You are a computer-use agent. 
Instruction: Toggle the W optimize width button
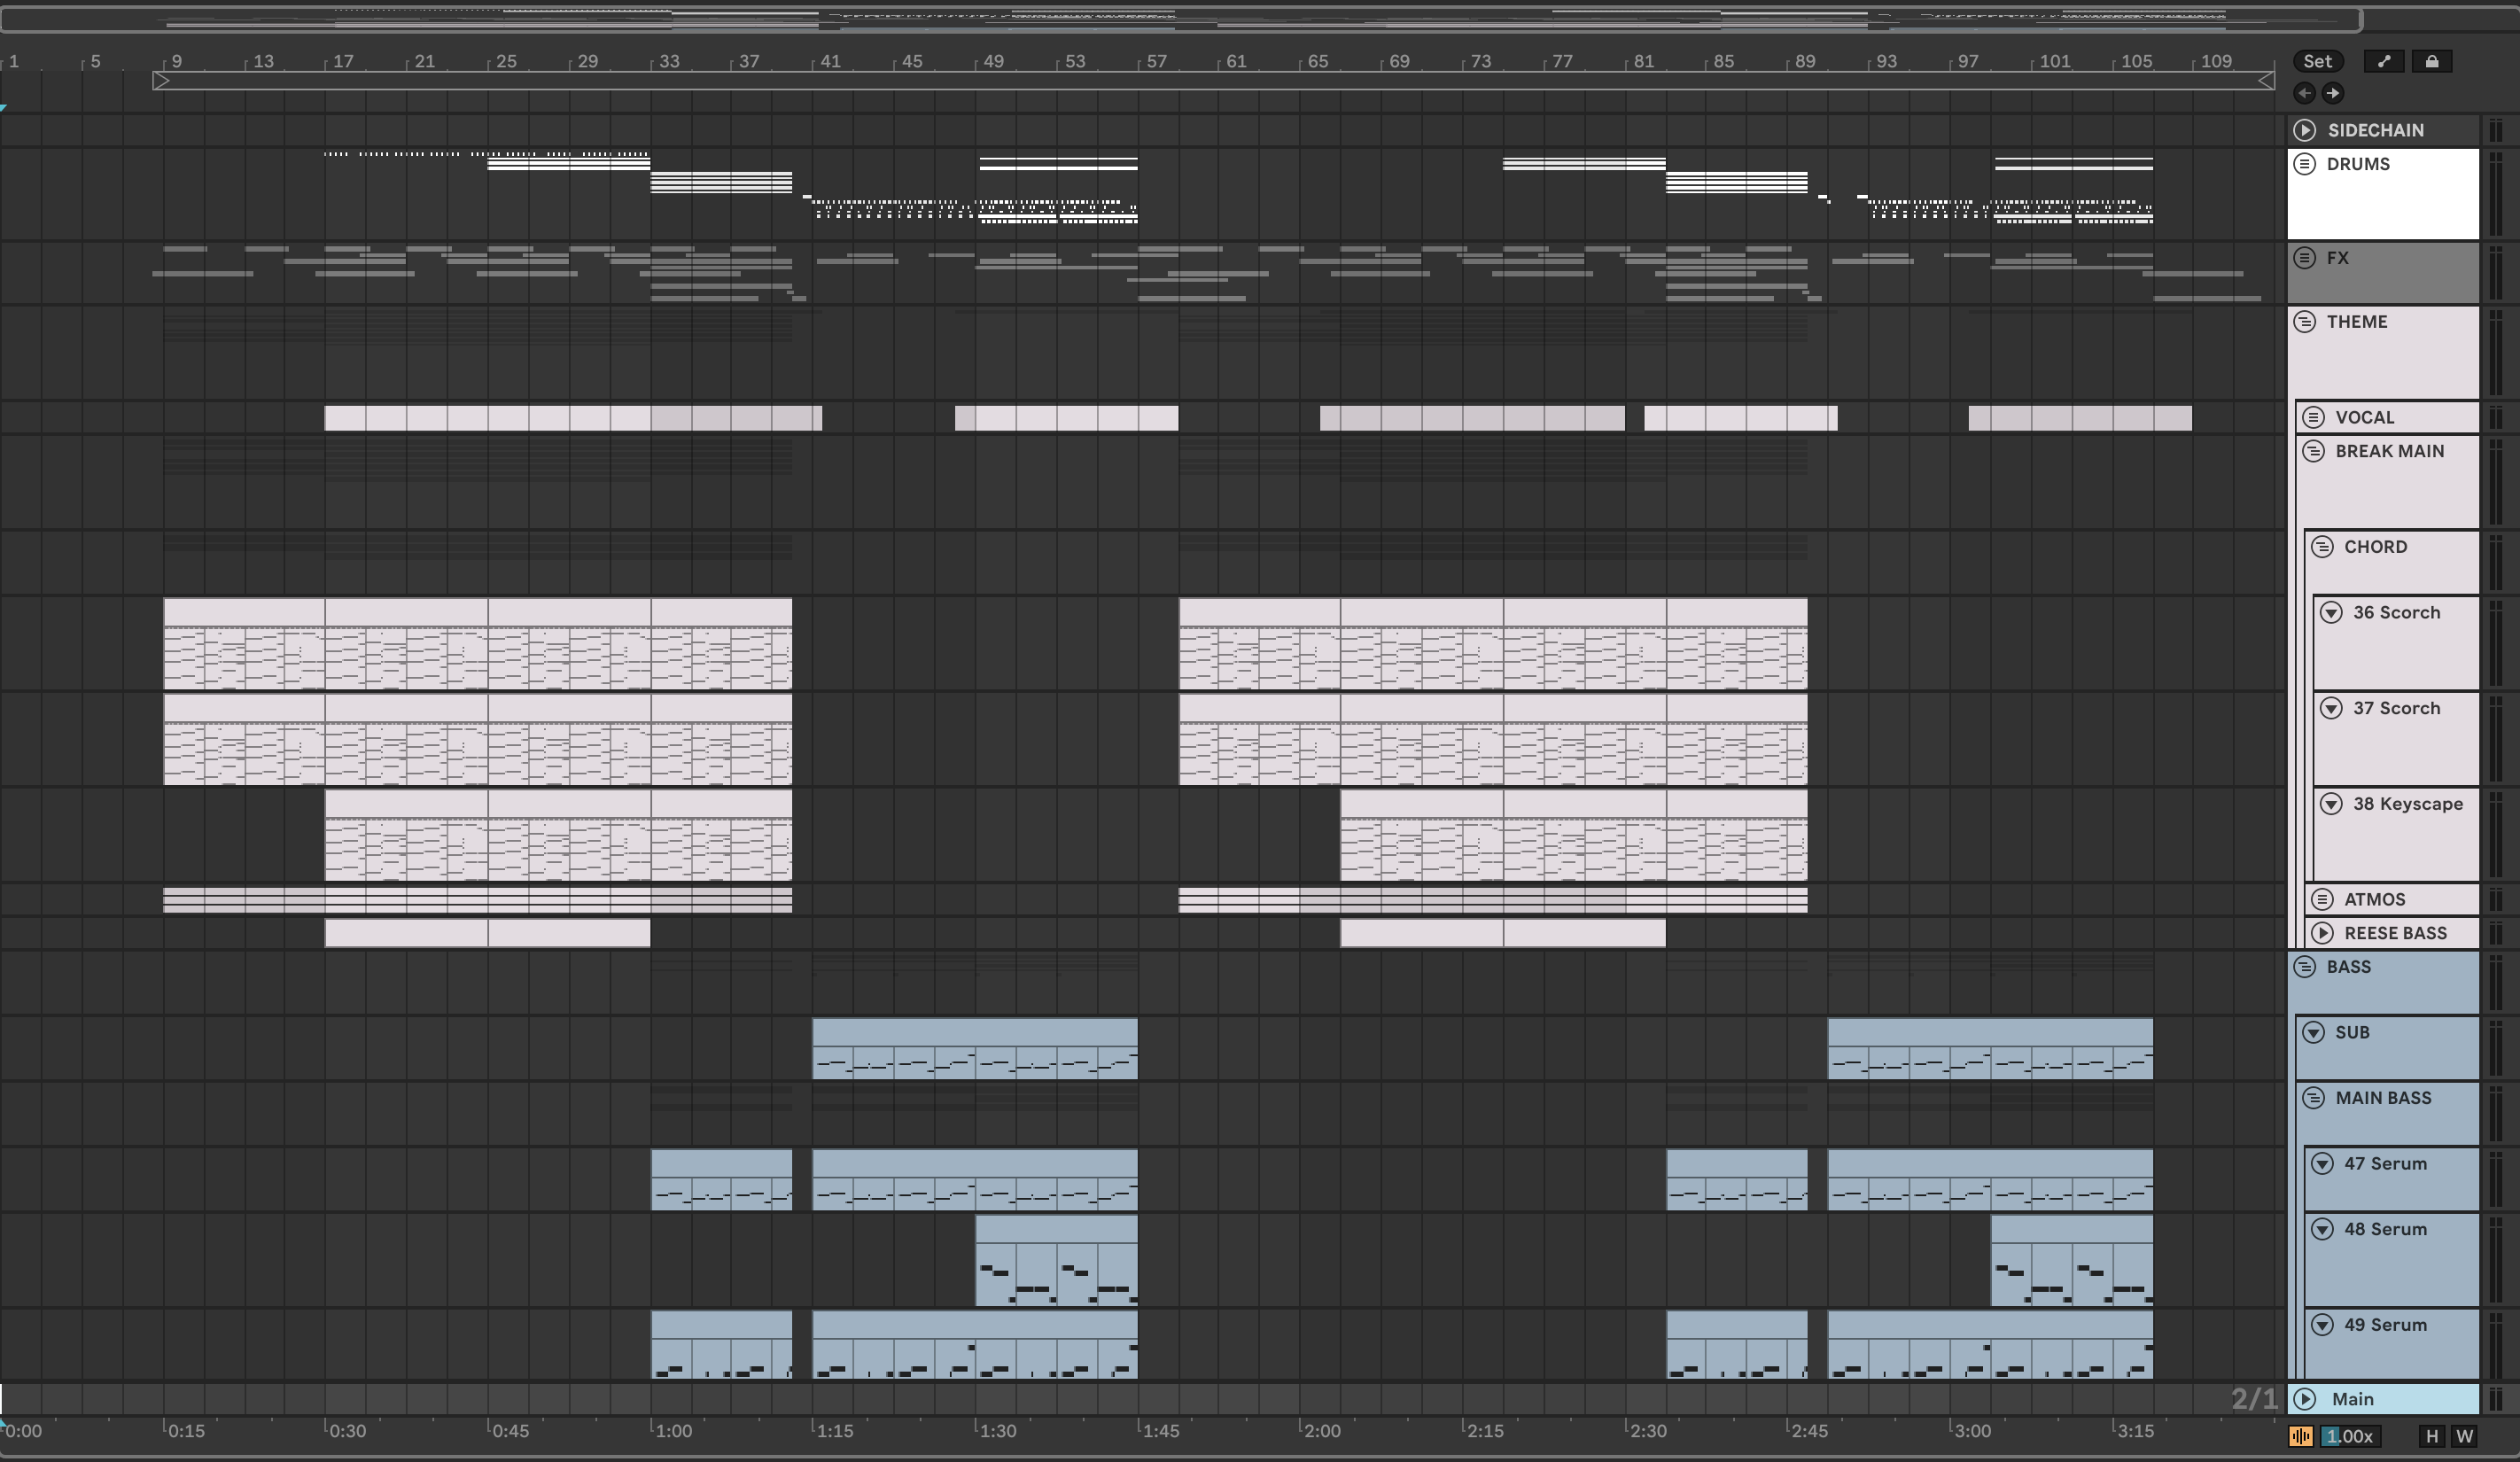(2464, 1437)
